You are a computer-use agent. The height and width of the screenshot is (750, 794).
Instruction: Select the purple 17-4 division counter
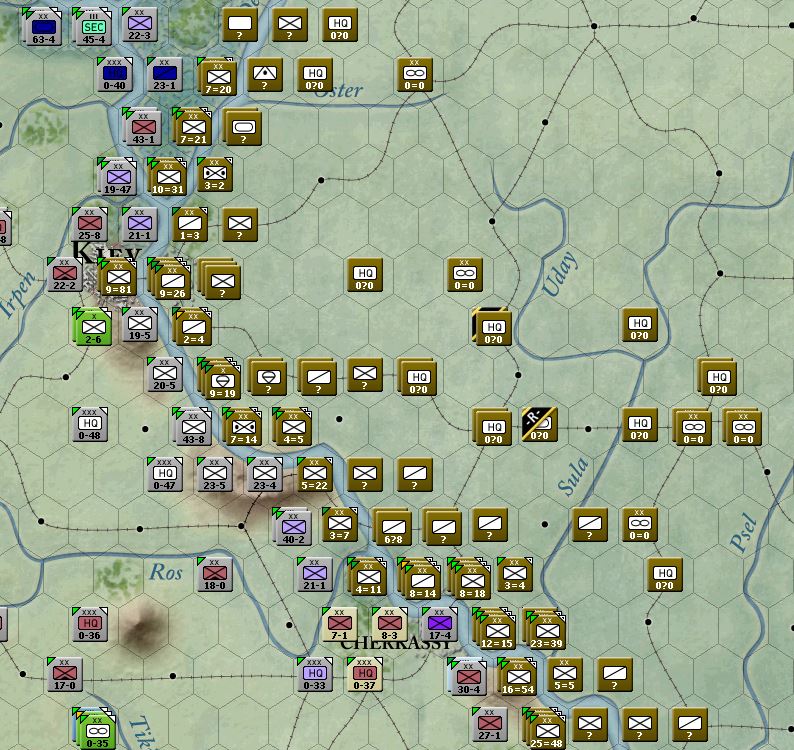pyautogui.click(x=440, y=624)
